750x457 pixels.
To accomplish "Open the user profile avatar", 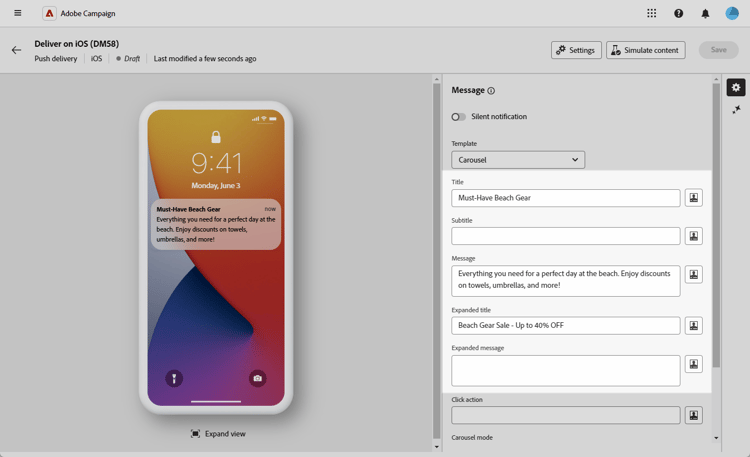I will [x=732, y=13].
